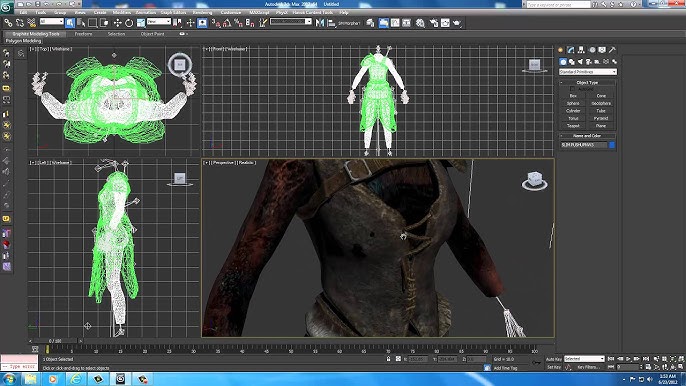Collapse the Name and Color rollout
The width and height of the screenshot is (686, 386).
pyautogui.click(x=587, y=136)
